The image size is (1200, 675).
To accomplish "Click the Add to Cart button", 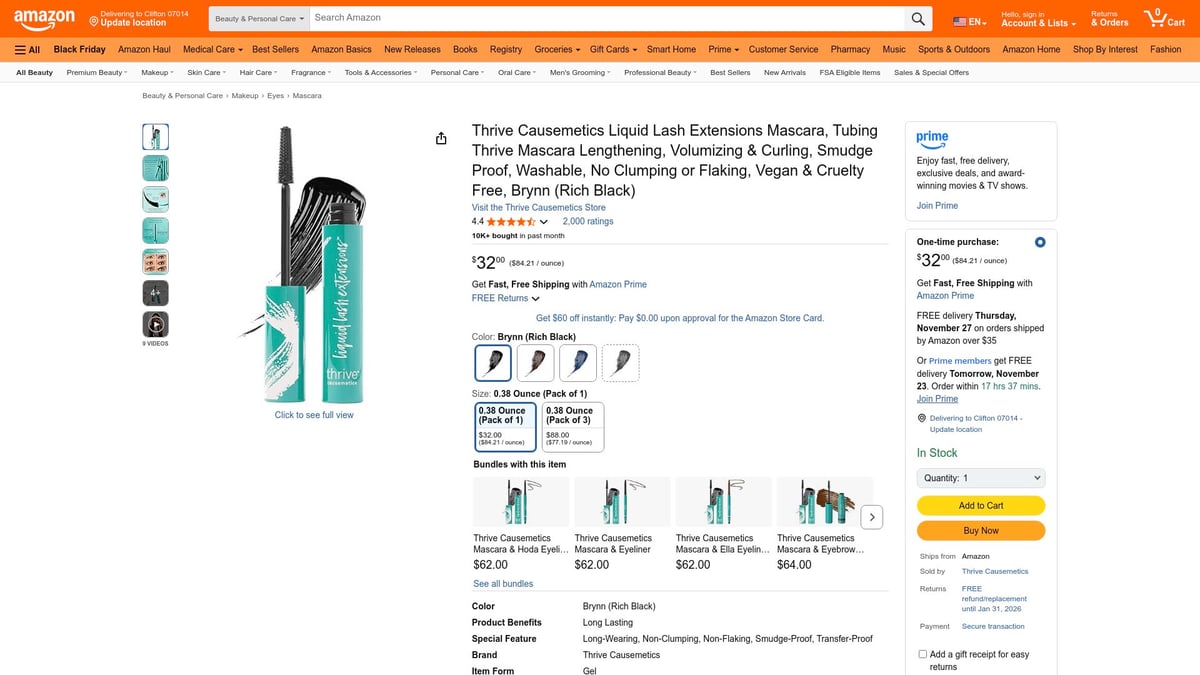I will click(x=980, y=506).
